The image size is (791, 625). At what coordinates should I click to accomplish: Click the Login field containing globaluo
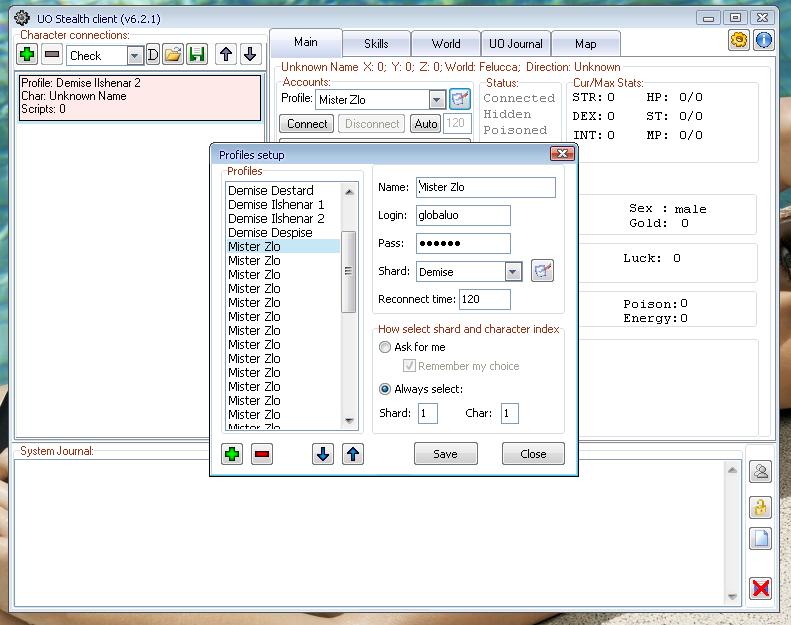tap(463, 215)
